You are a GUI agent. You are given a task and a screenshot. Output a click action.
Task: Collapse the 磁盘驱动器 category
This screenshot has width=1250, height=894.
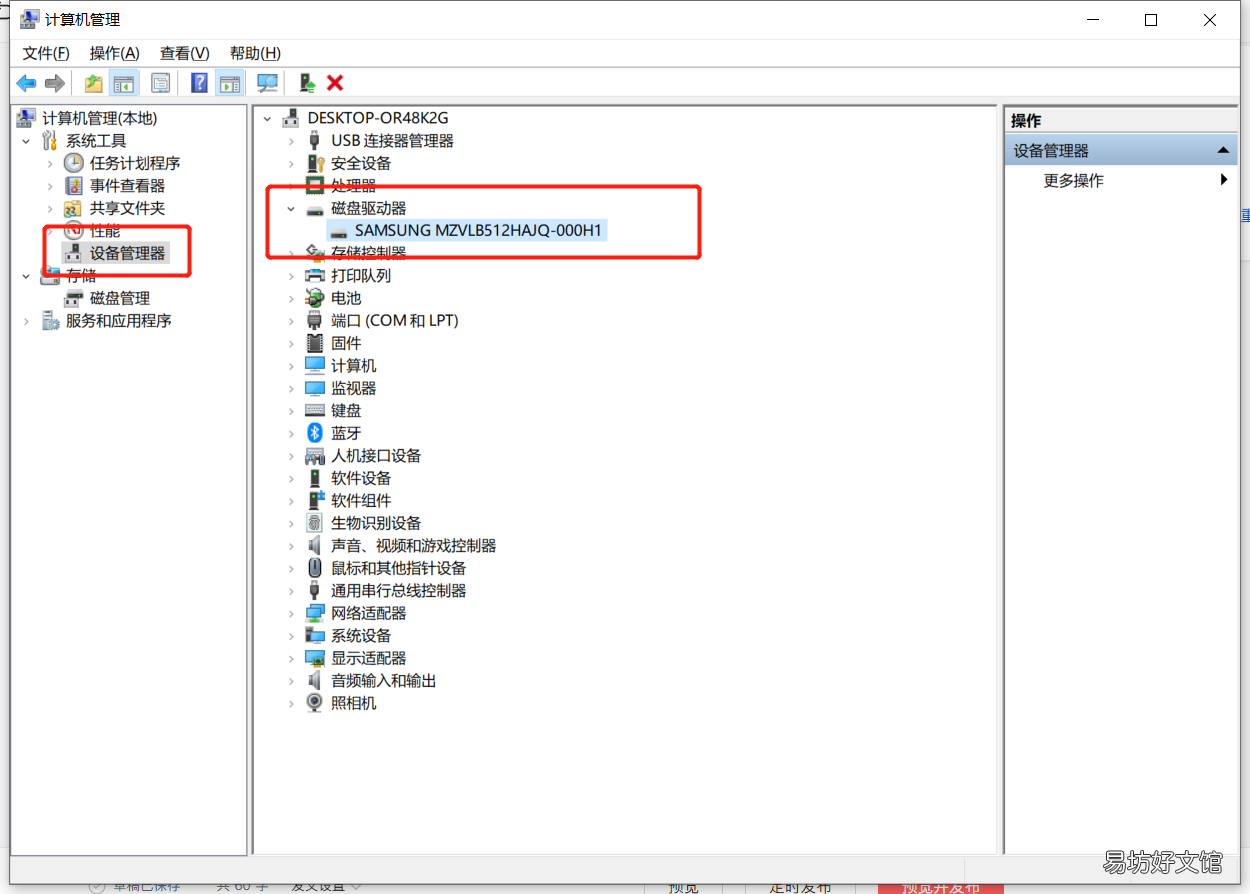[292, 208]
